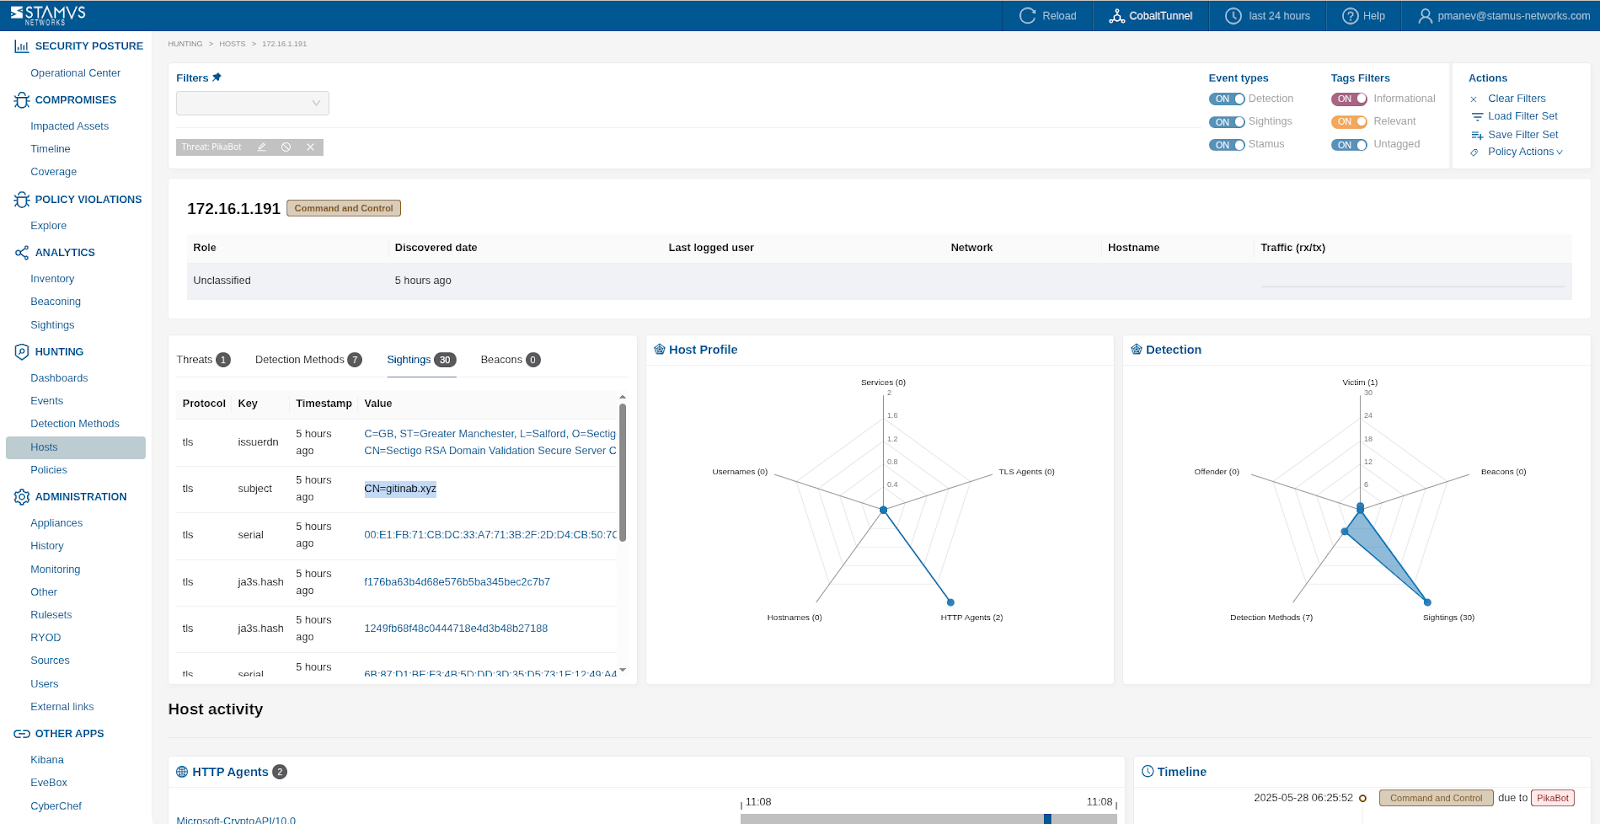Remove the Threat: PikaBot filter chip
Image resolution: width=1600 pixels, height=824 pixels.
click(310, 147)
